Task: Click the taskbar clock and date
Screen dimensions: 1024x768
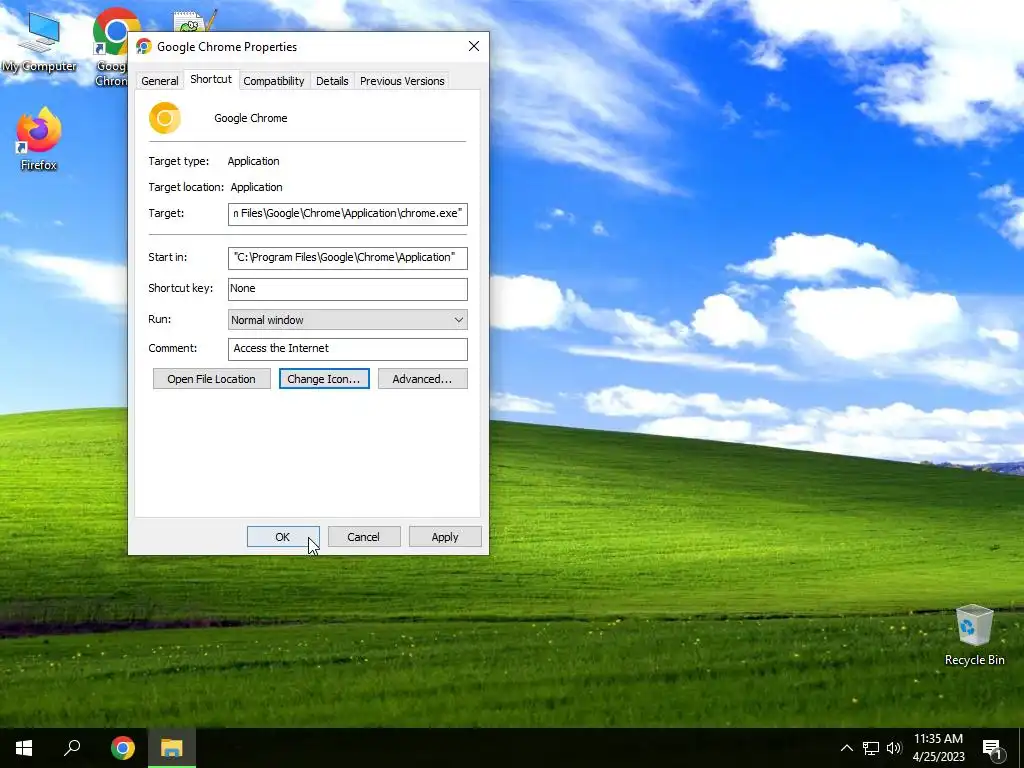Action: [x=938, y=748]
